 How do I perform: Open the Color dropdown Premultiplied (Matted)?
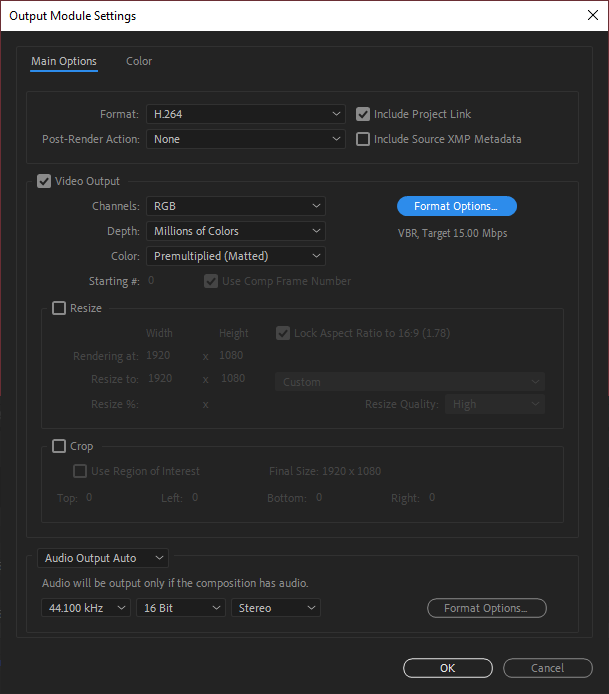pos(235,256)
